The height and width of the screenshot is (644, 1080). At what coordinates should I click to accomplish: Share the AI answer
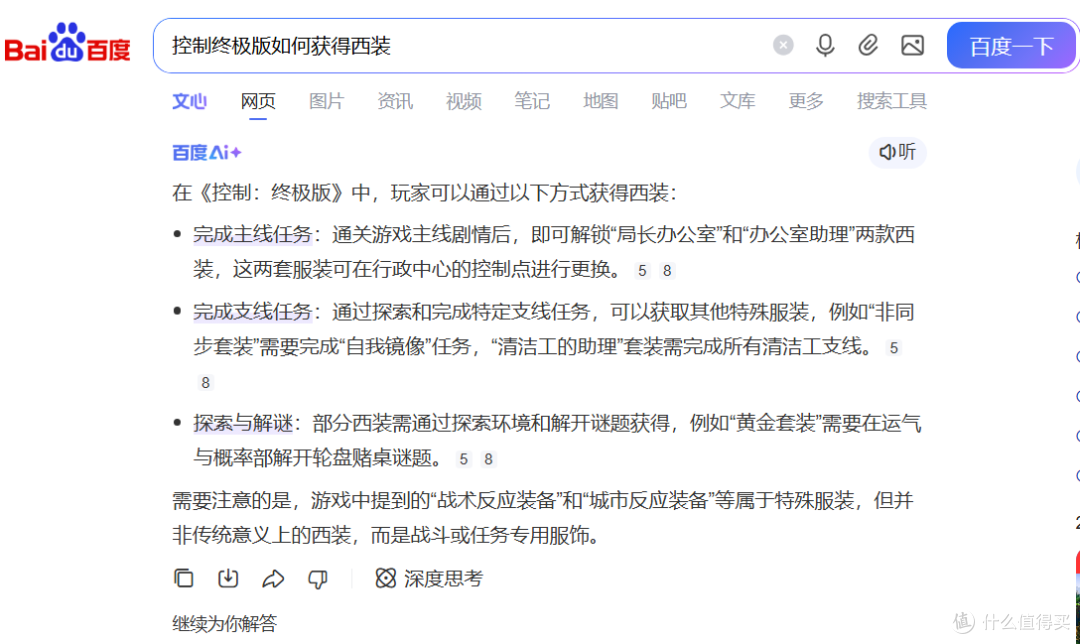pos(273,579)
